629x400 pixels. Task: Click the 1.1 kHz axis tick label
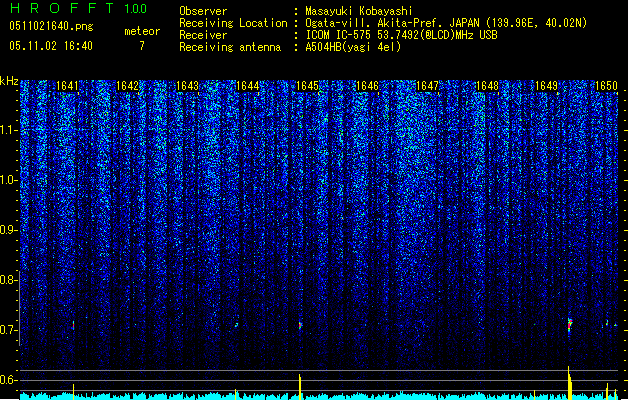(x=8, y=130)
